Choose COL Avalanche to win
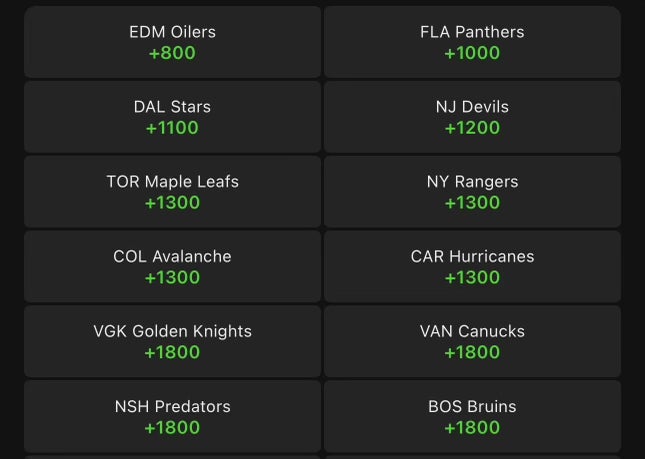The width and height of the screenshot is (645, 459). pos(172,267)
